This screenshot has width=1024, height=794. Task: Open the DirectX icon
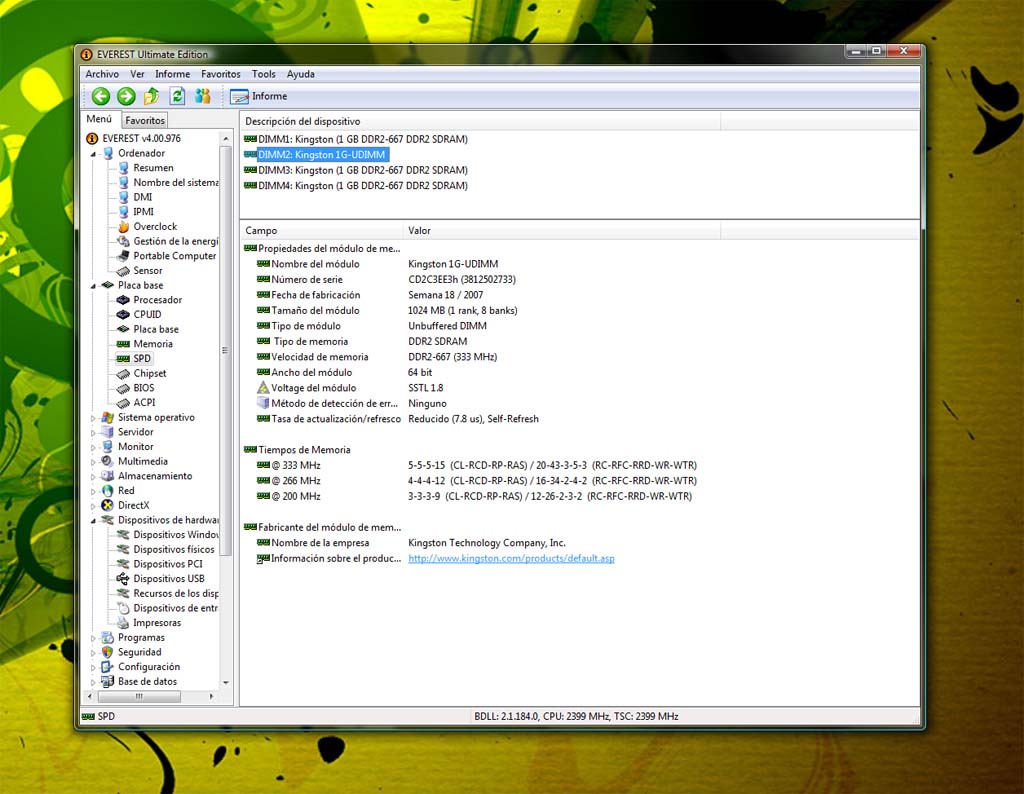[108, 505]
